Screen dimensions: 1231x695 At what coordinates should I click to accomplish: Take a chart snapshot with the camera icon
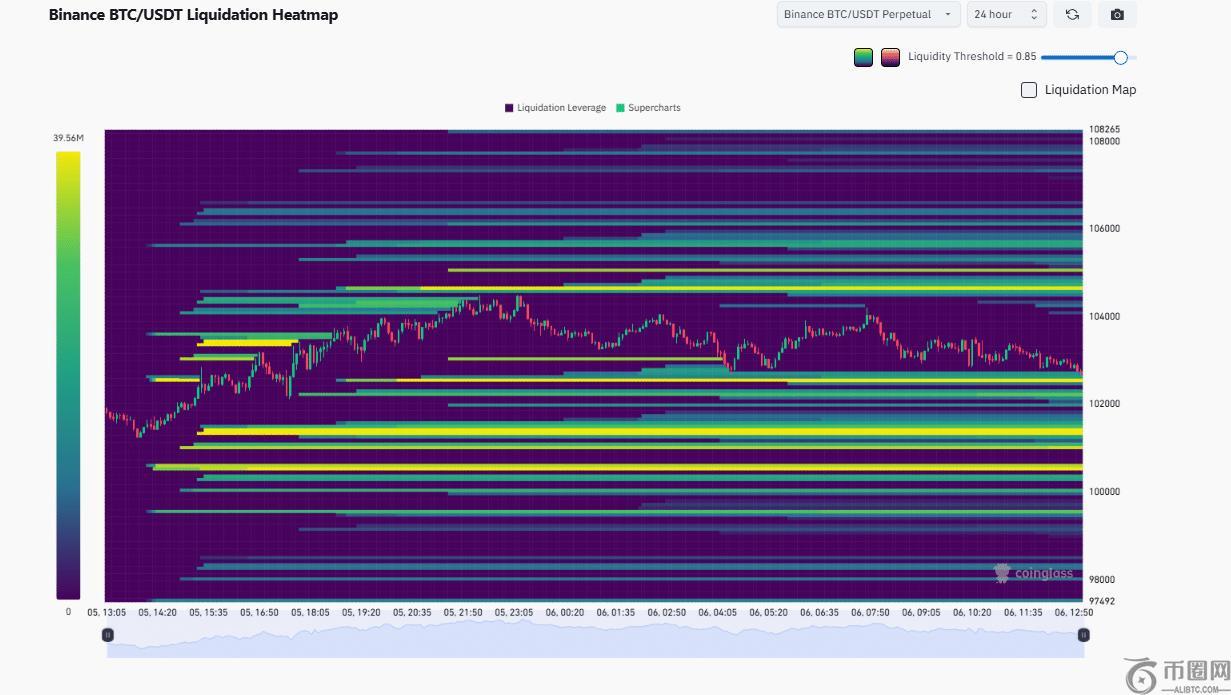tap(1117, 15)
